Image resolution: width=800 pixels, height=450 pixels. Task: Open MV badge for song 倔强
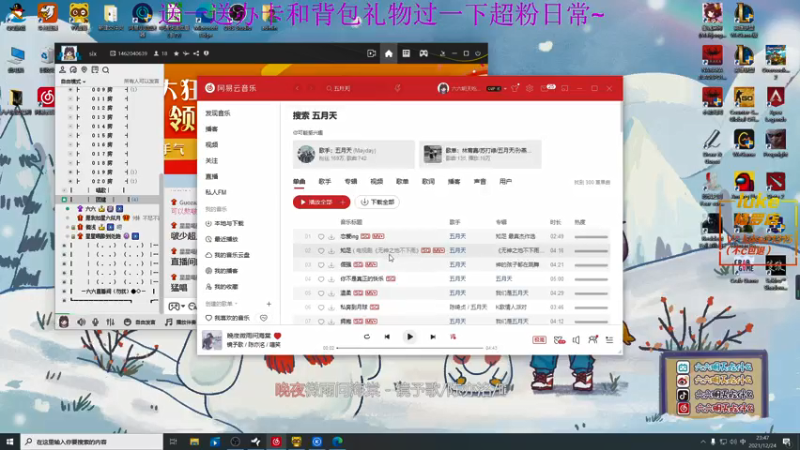click(x=371, y=265)
